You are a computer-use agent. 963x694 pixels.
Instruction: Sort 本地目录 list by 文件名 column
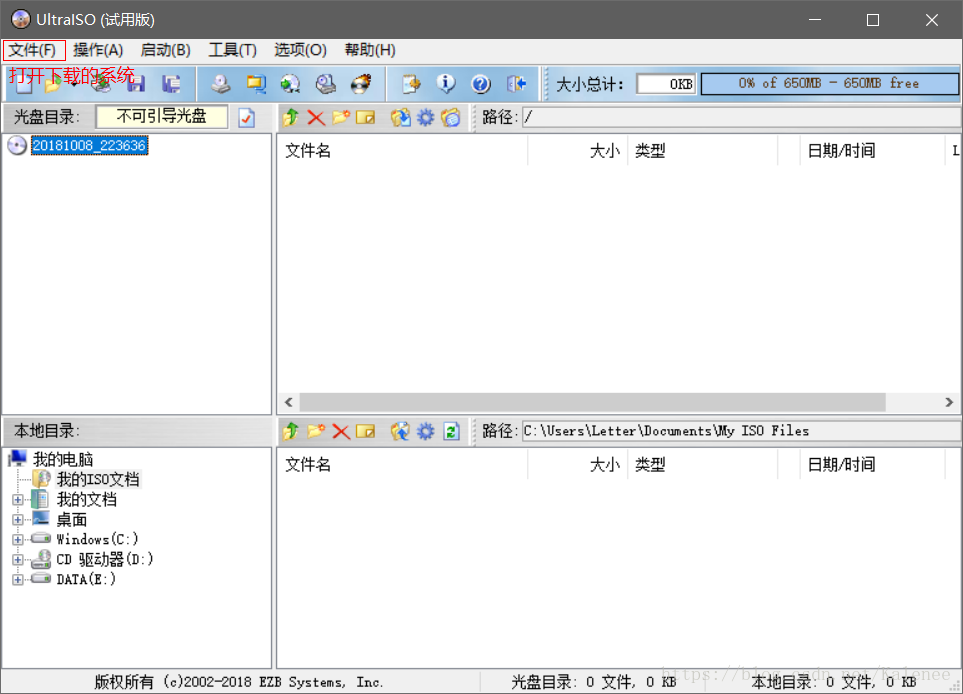402,464
